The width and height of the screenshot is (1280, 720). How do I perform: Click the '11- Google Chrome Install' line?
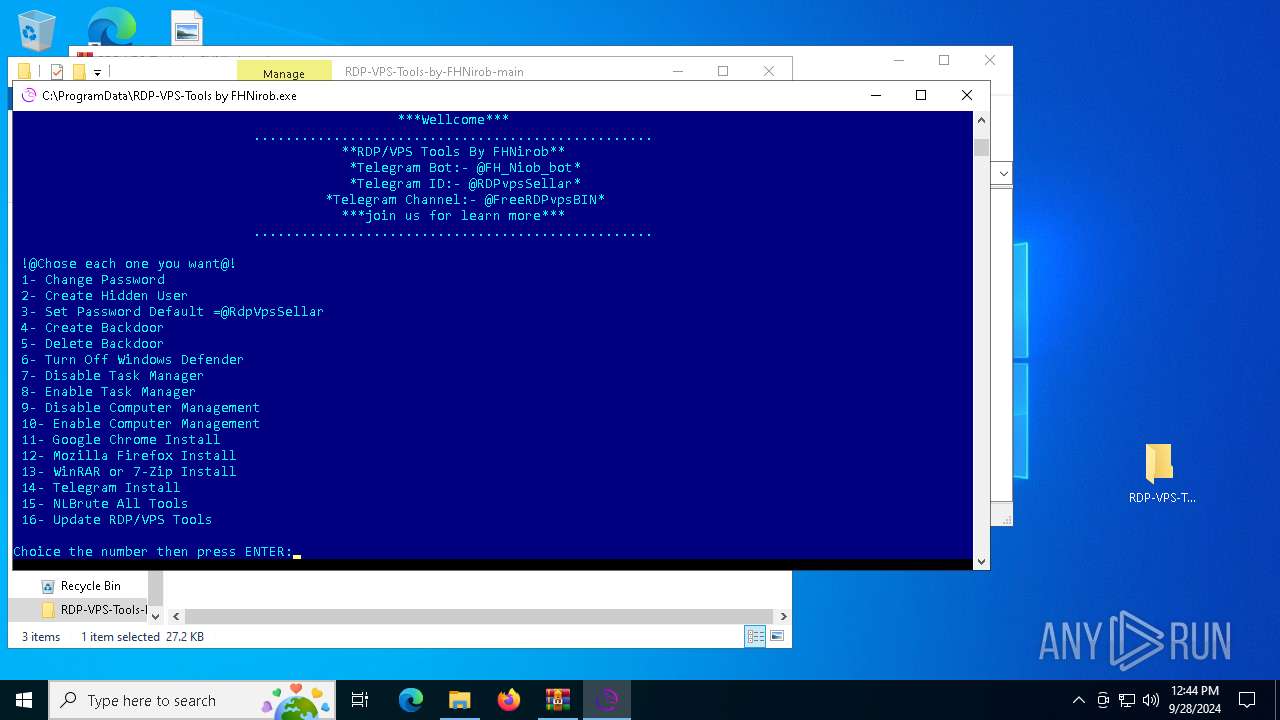[x=121, y=440]
